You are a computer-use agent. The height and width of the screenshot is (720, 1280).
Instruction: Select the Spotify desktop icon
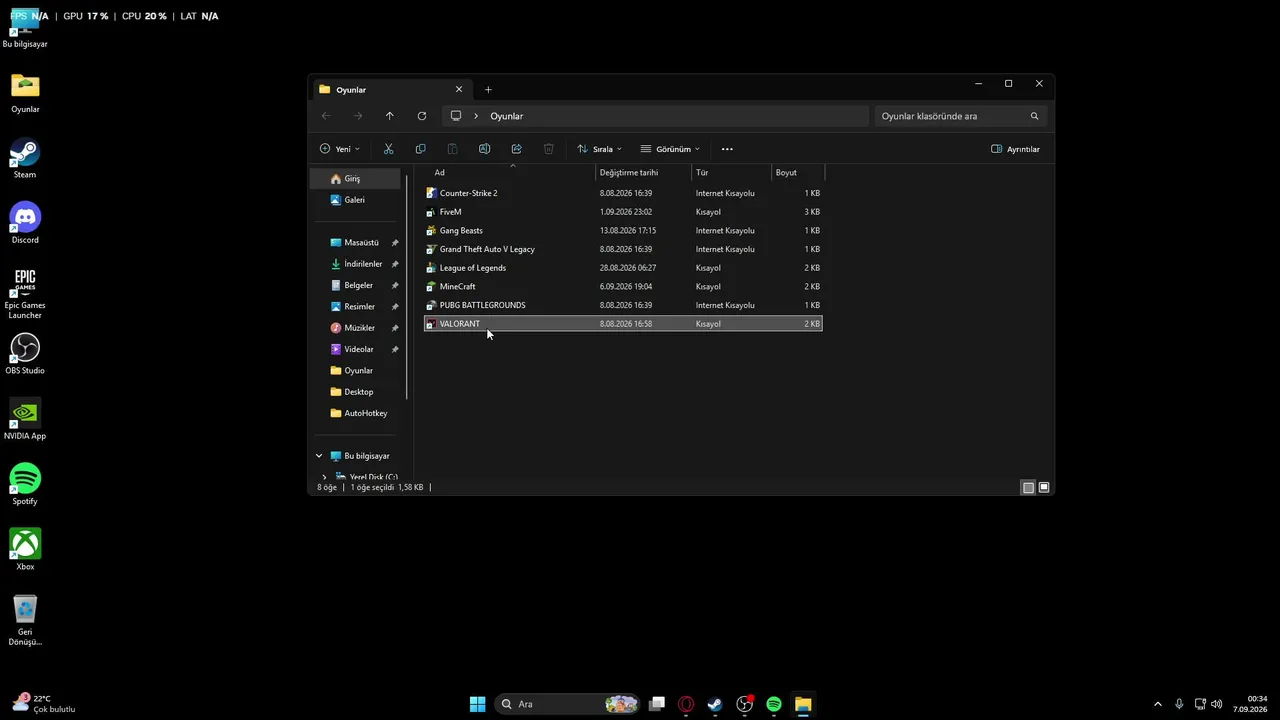click(x=25, y=484)
